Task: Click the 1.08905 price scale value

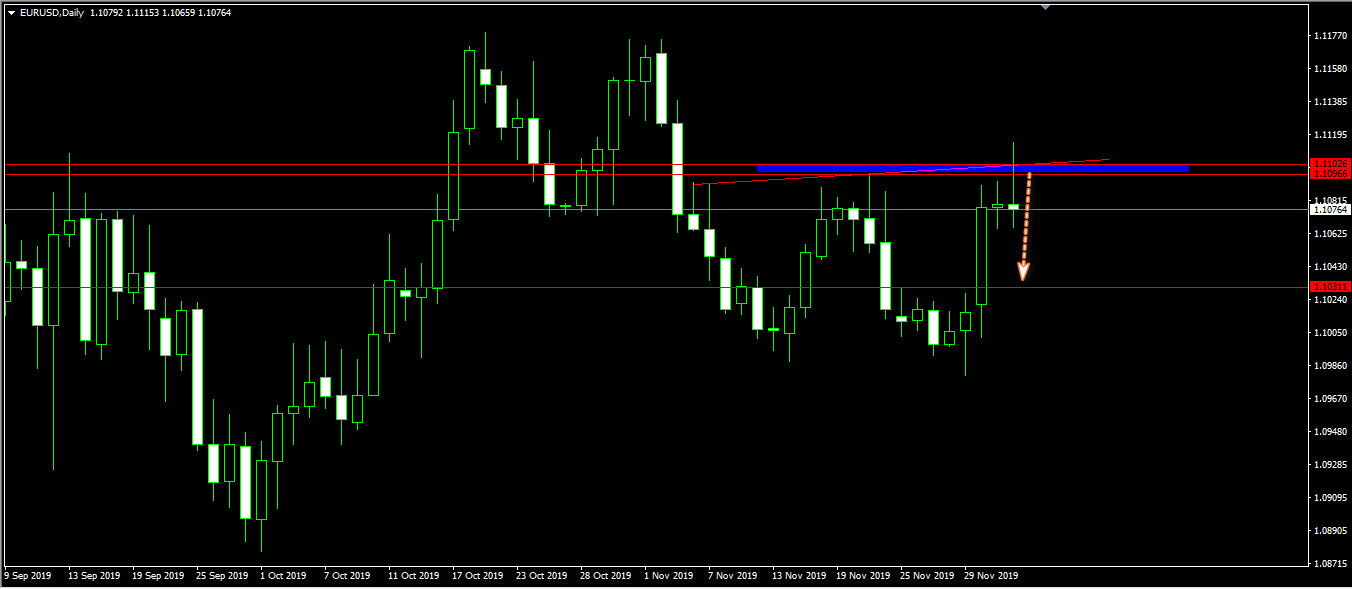Action: pyautogui.click(x=1332, y=531)
